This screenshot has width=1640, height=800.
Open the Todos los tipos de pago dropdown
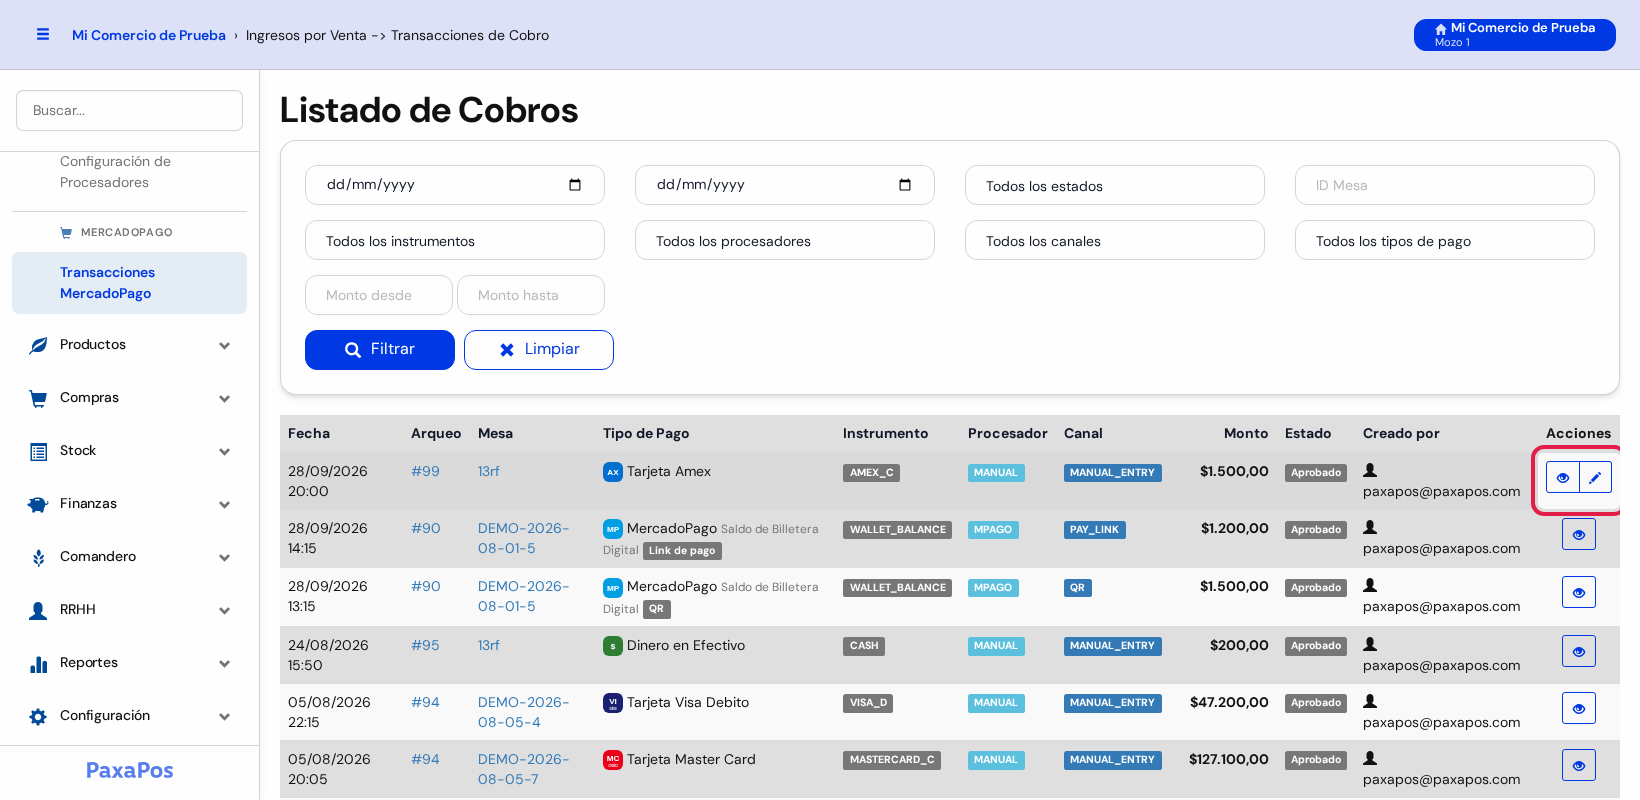(x=1445, y=240)
